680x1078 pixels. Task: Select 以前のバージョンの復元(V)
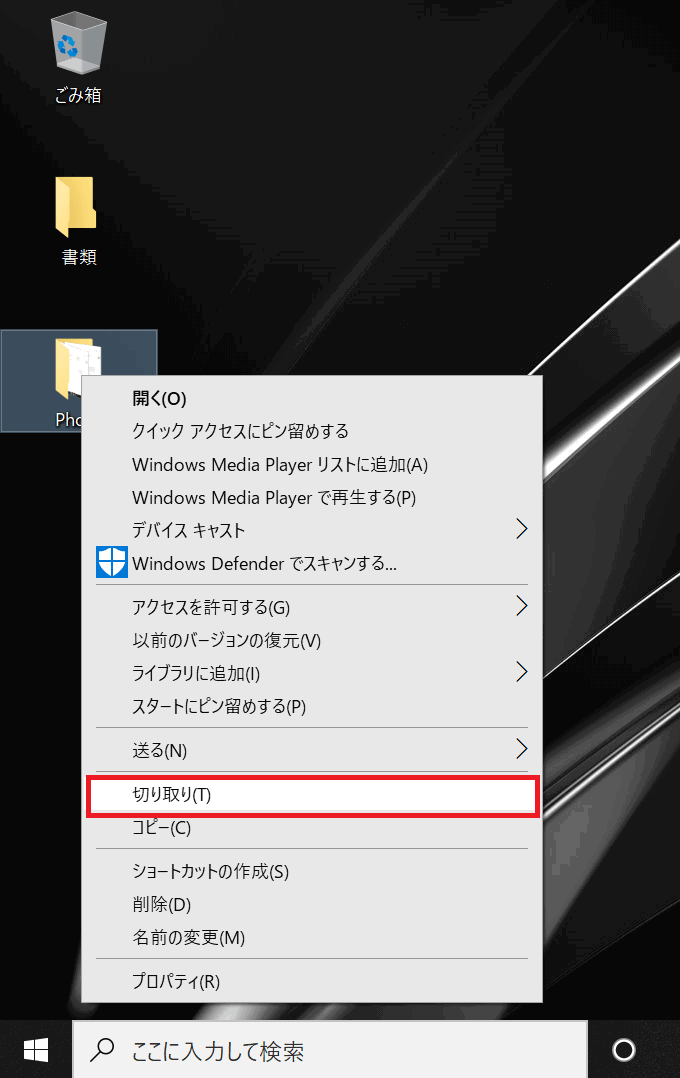(312, 640)
